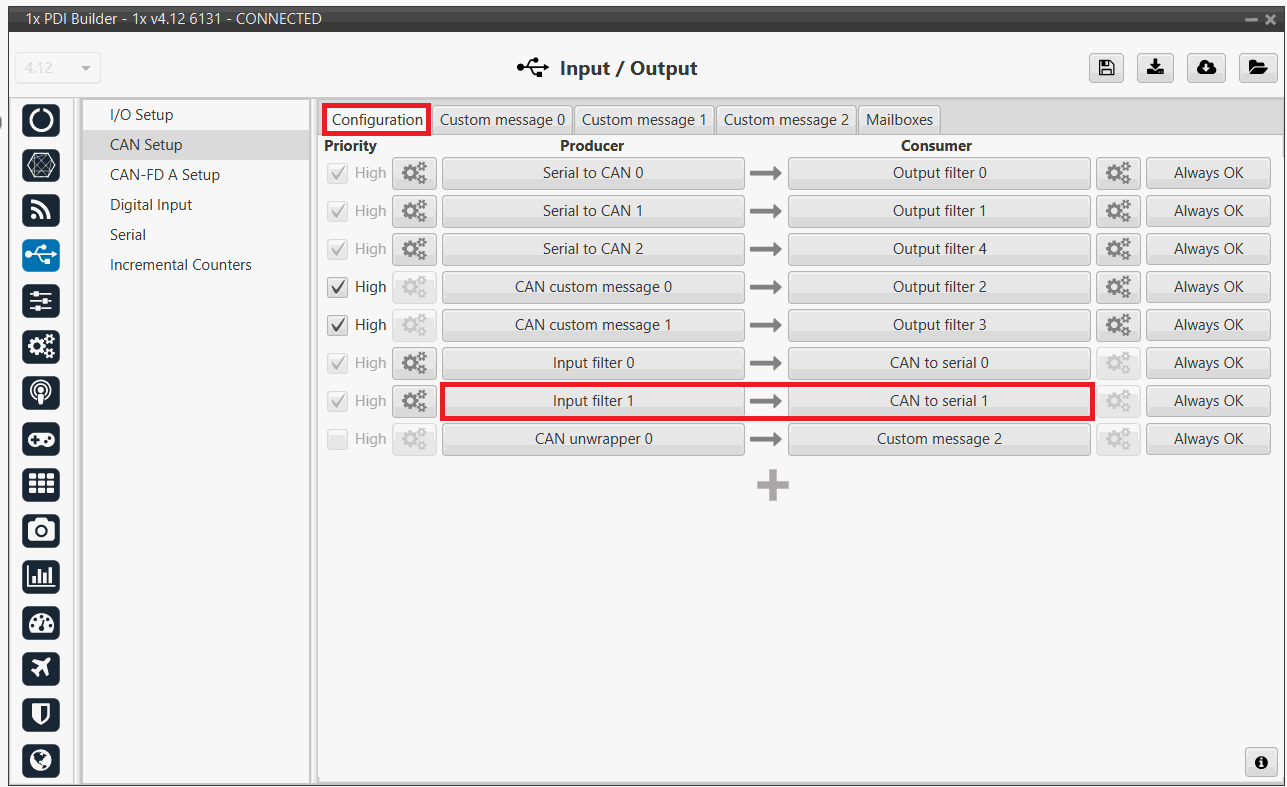Image resolution: width=1287 pixels, height=787 pixels.
Task: Open the folder icon in top toolbar
Action: click(x=1257, y=68)
